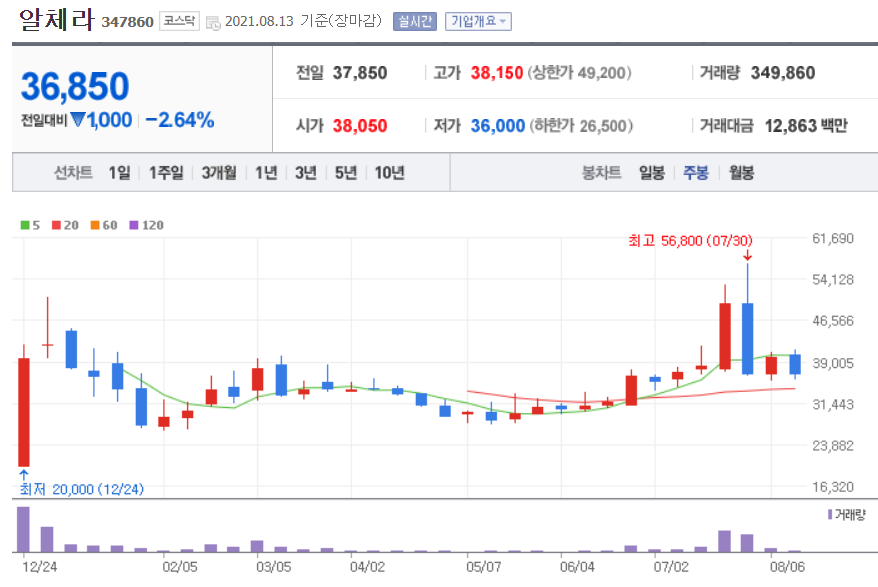Switch to 일봉 daily candle chart
The image size is (878, 587).
coord(652,173)
